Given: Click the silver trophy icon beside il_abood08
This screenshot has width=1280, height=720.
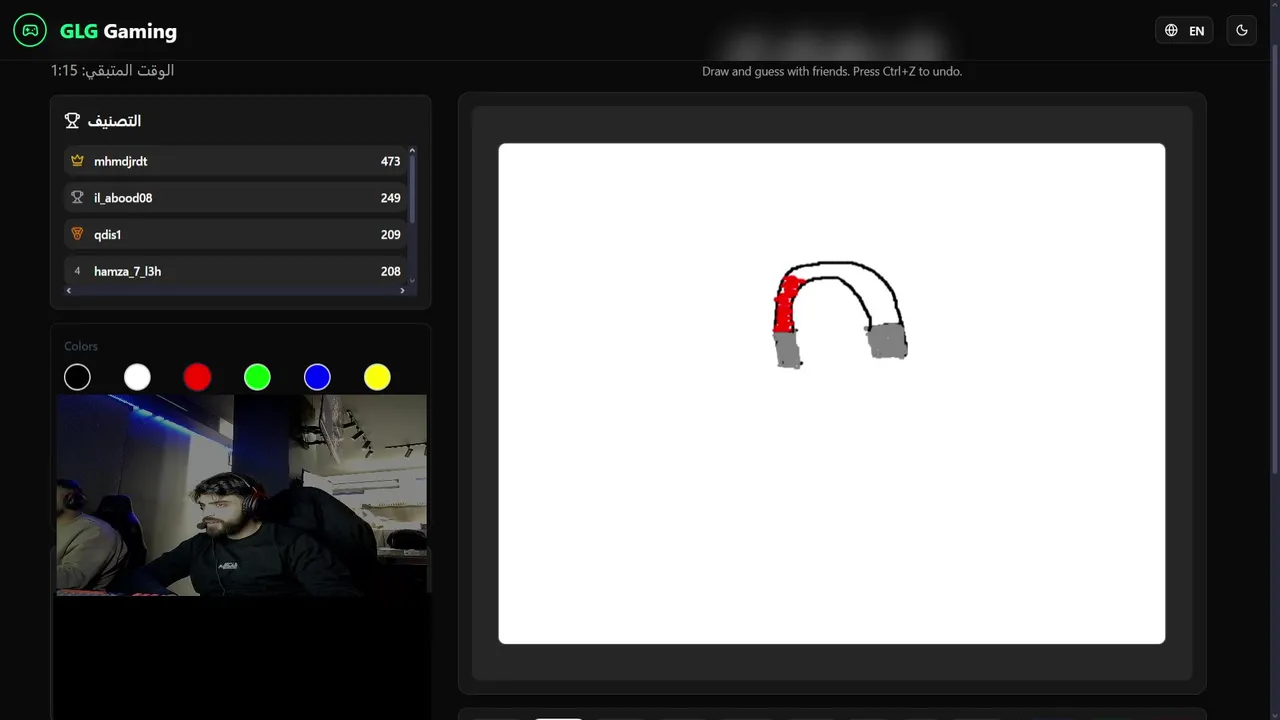Looking at the screenshot, I should (77, 198).
